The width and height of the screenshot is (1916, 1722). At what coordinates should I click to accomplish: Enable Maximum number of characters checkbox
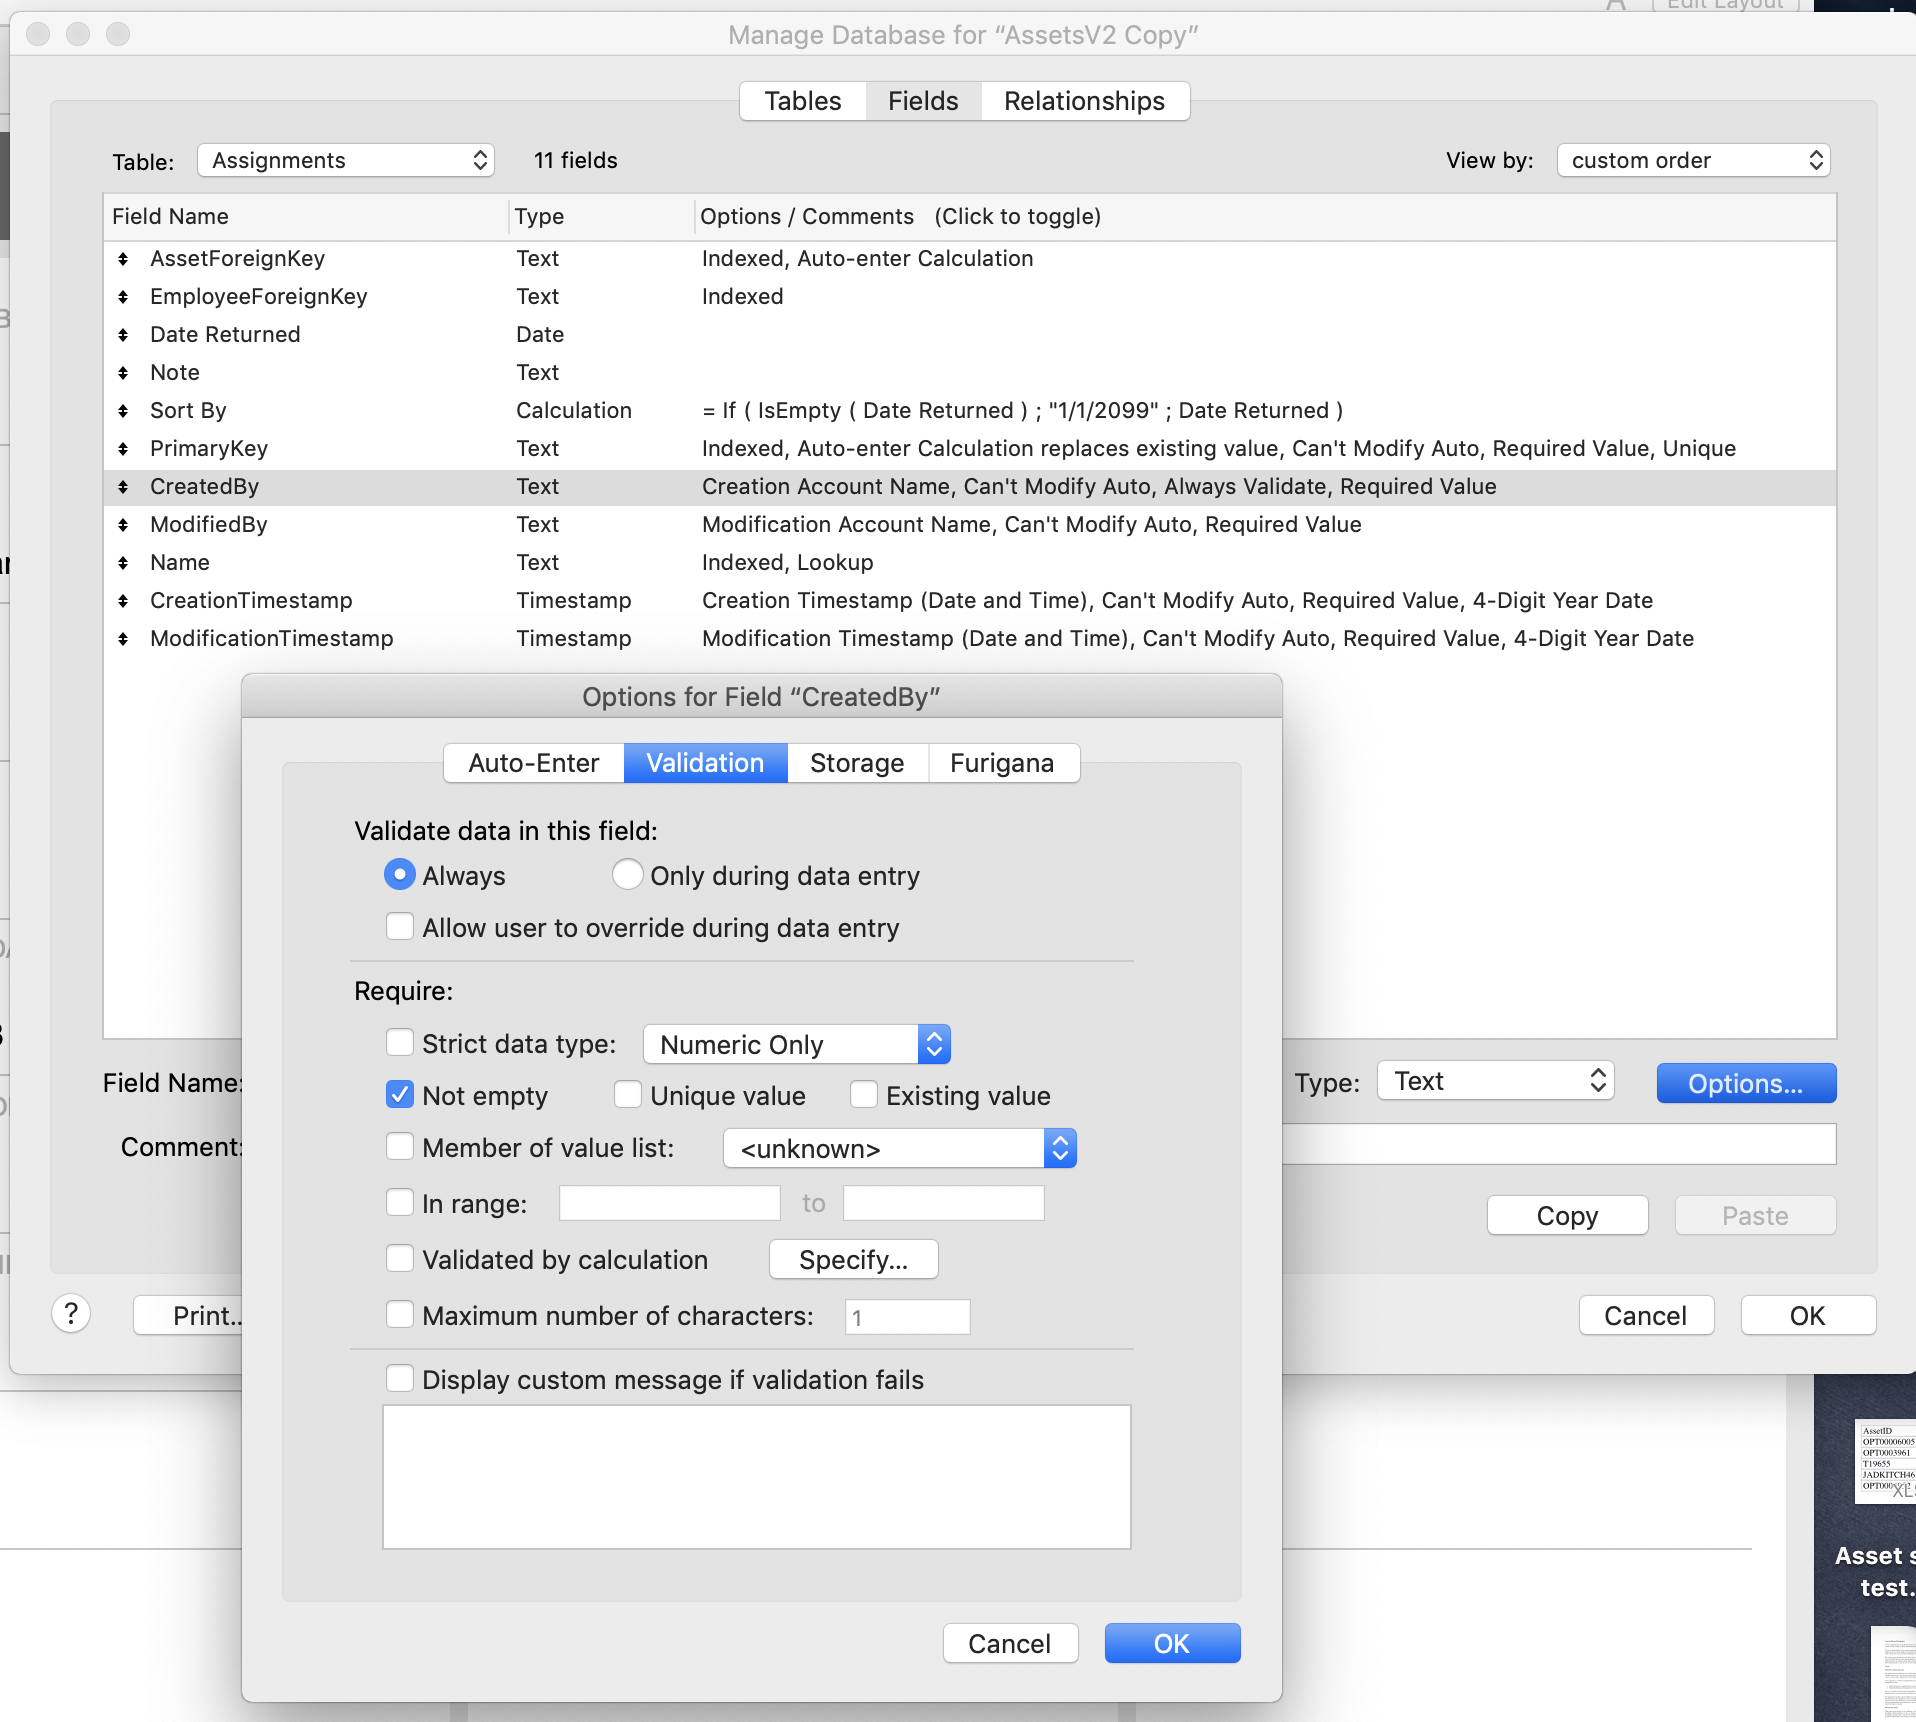pos(400,1315)
